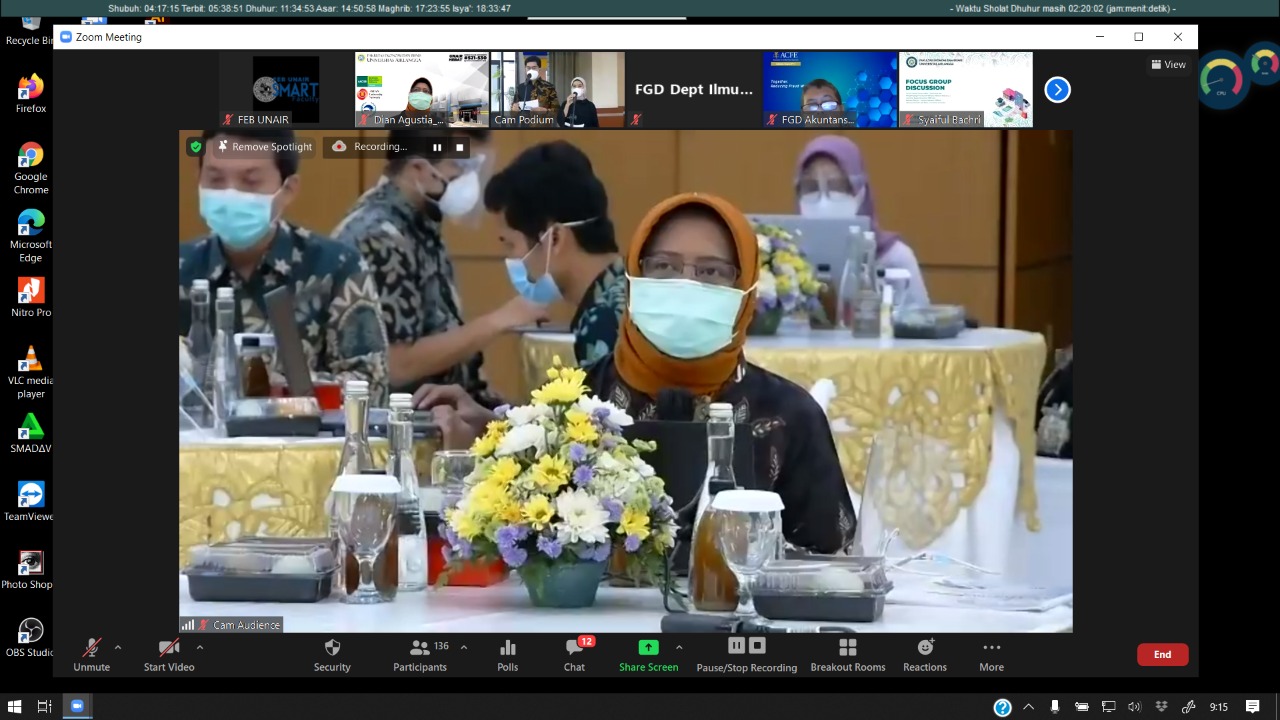Open the More menu
The height and width of the screenshot is (720, 1280).
[991, 648]
